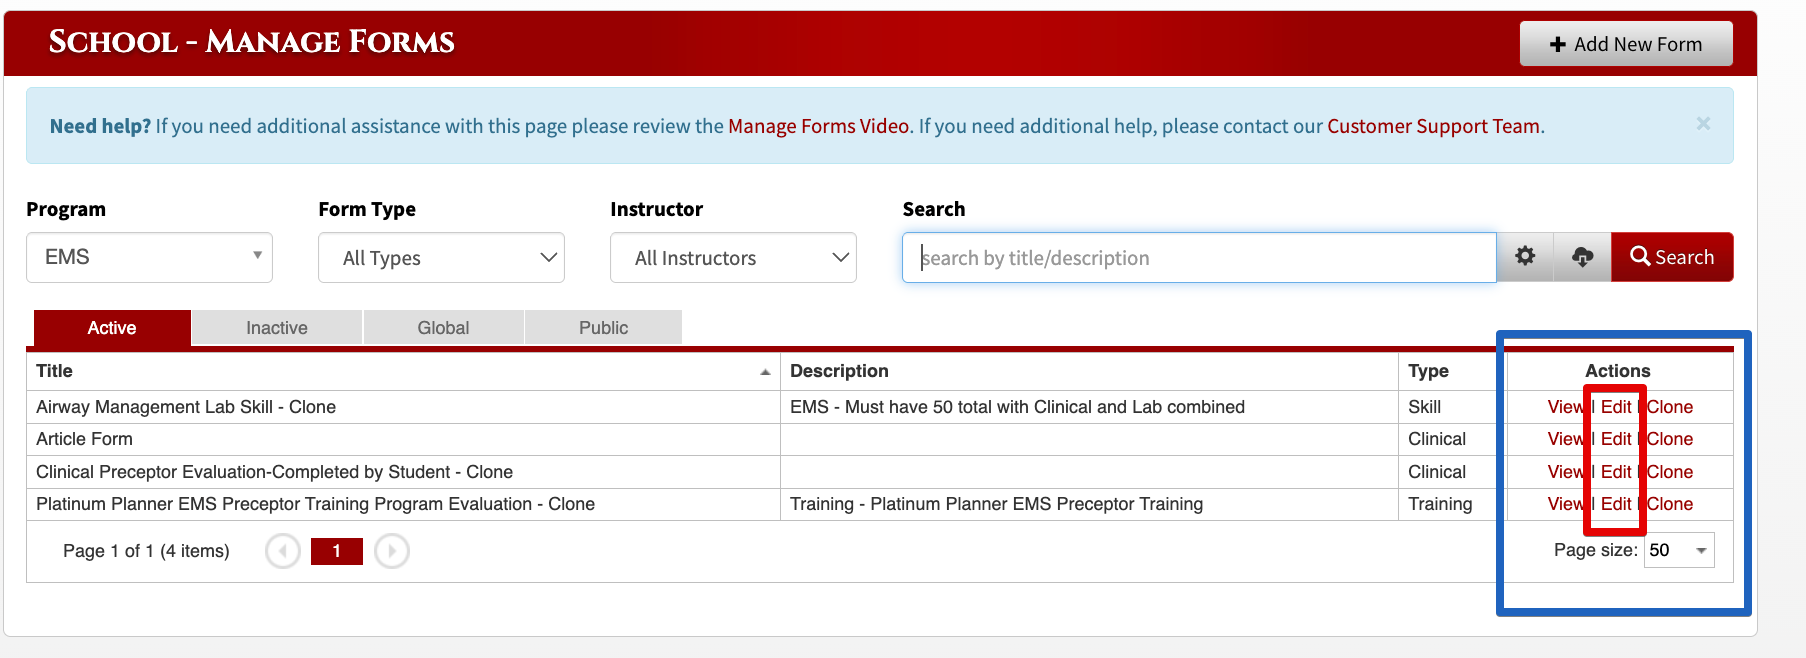View the Airway Management Lab Skill form

pyautogui.click(x=1566, y=407)
